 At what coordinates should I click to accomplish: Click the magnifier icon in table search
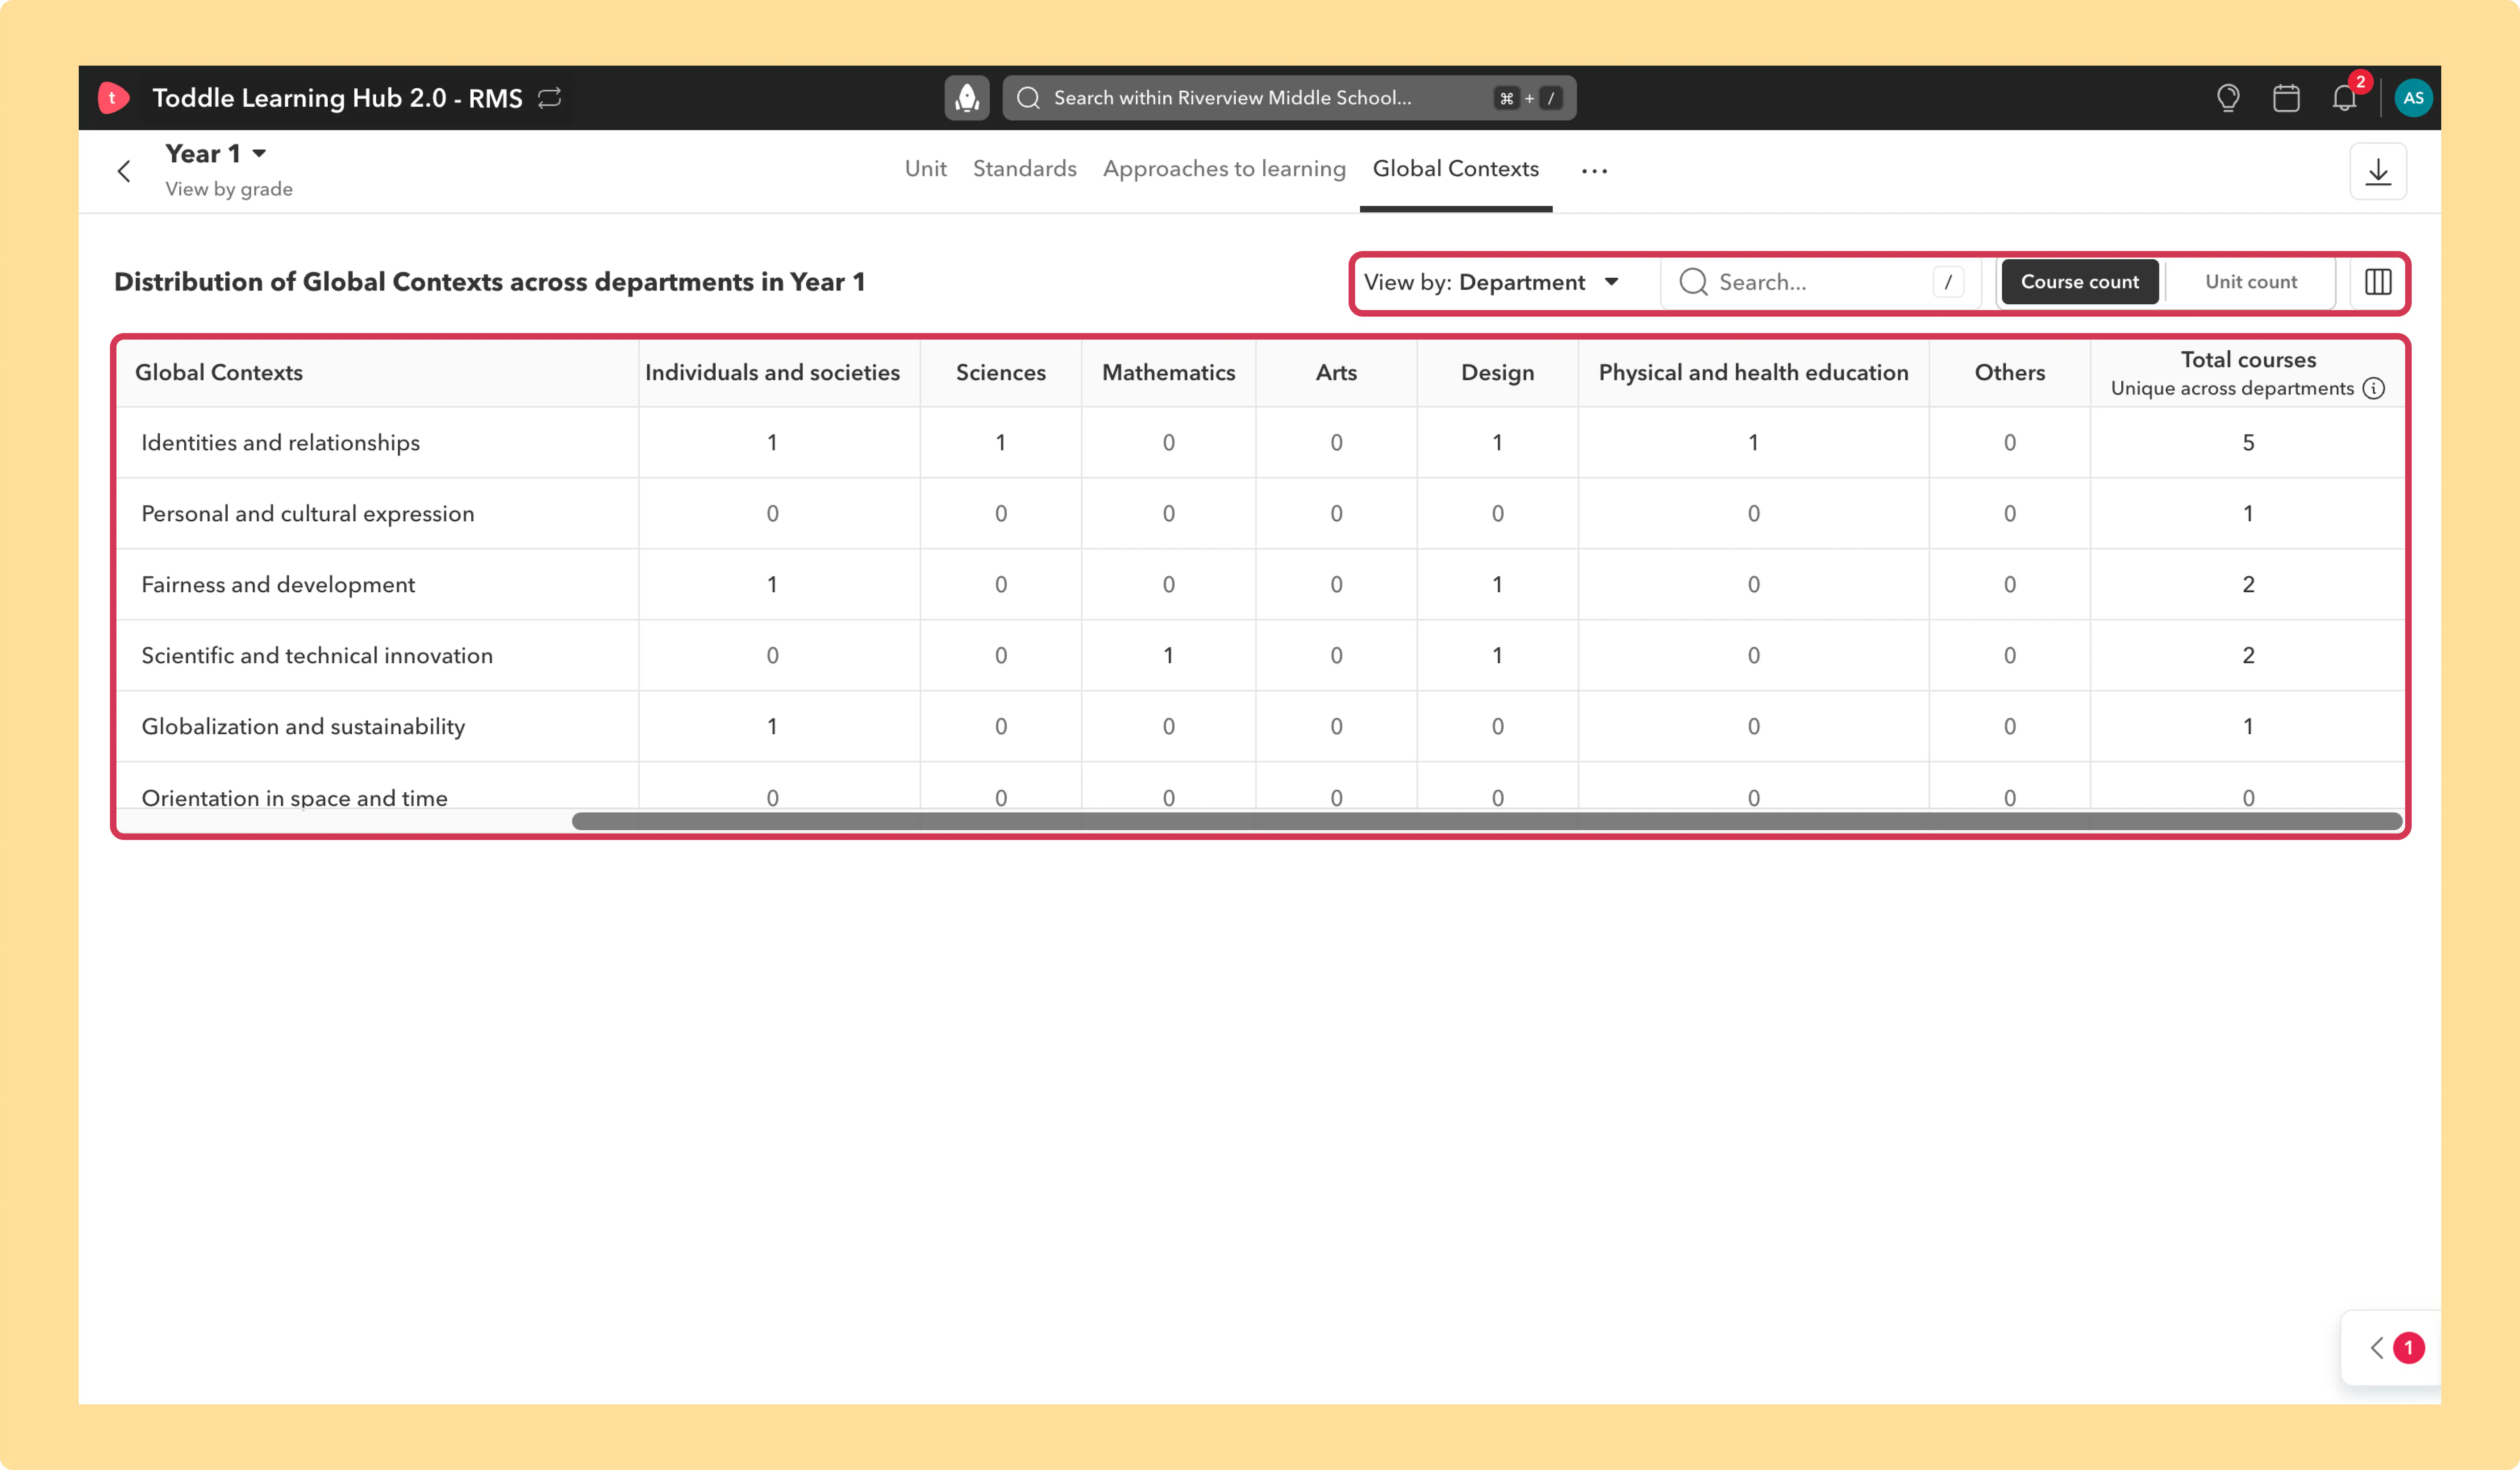tap(1693, 282)
